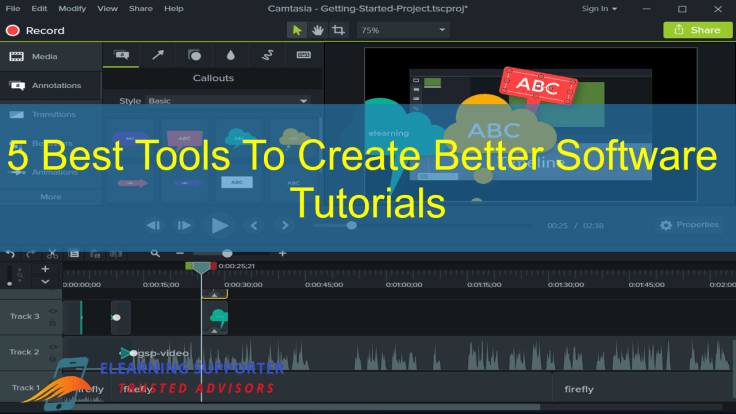Screen dimensions: 736x414
Task: Click the Undo icon
Action: coord(10,254)
